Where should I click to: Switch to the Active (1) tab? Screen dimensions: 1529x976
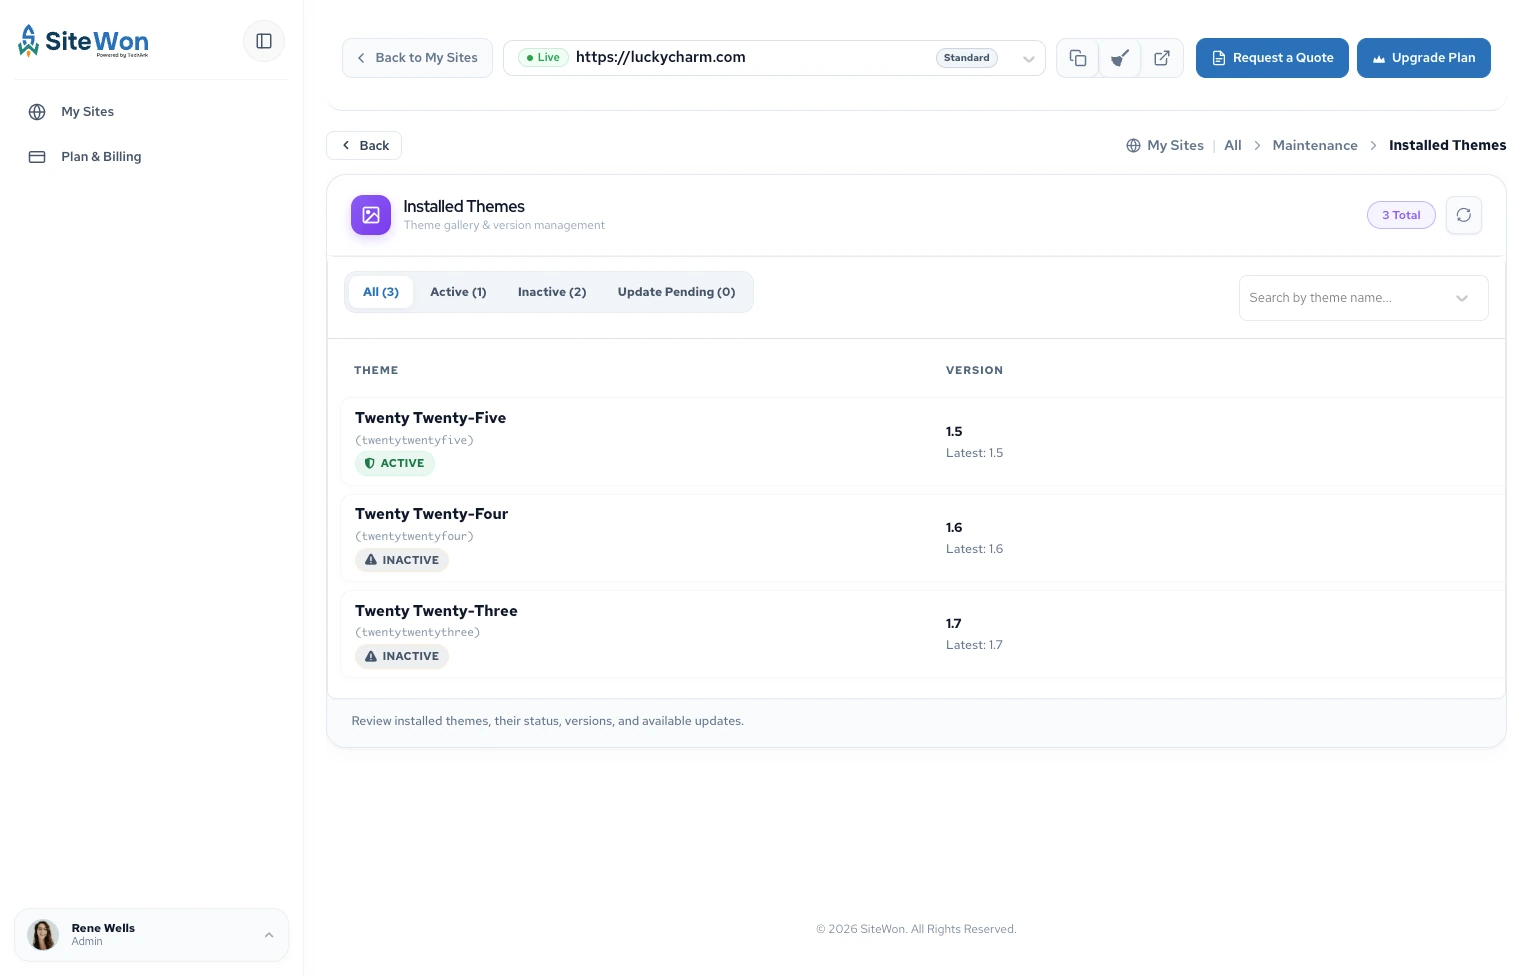(x=458, y=292)
